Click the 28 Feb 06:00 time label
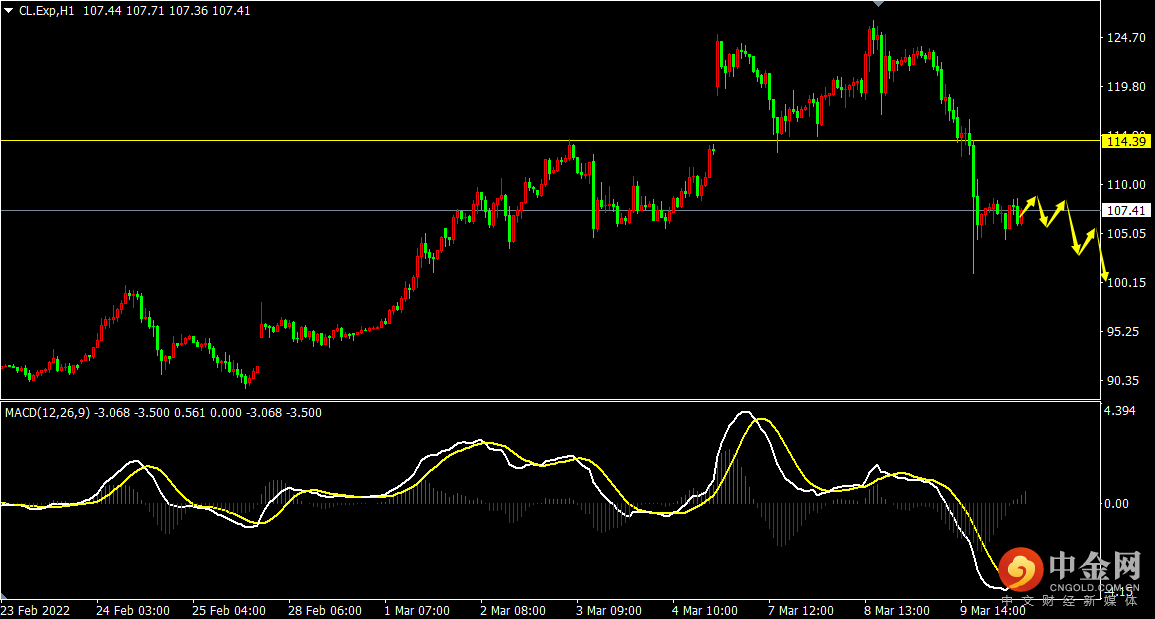The height and width of the screenshot is (619, 1155). pos(325,611)
